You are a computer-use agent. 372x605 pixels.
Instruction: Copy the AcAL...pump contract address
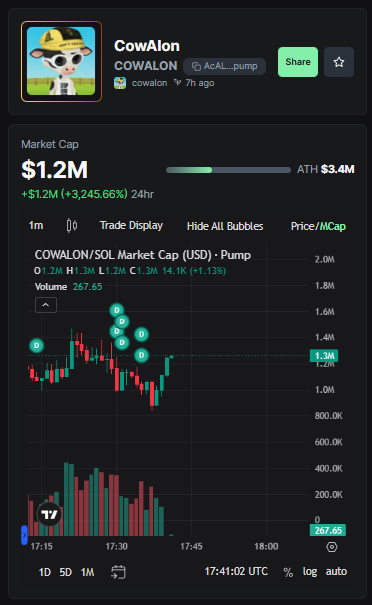click(x=225, y=66)
